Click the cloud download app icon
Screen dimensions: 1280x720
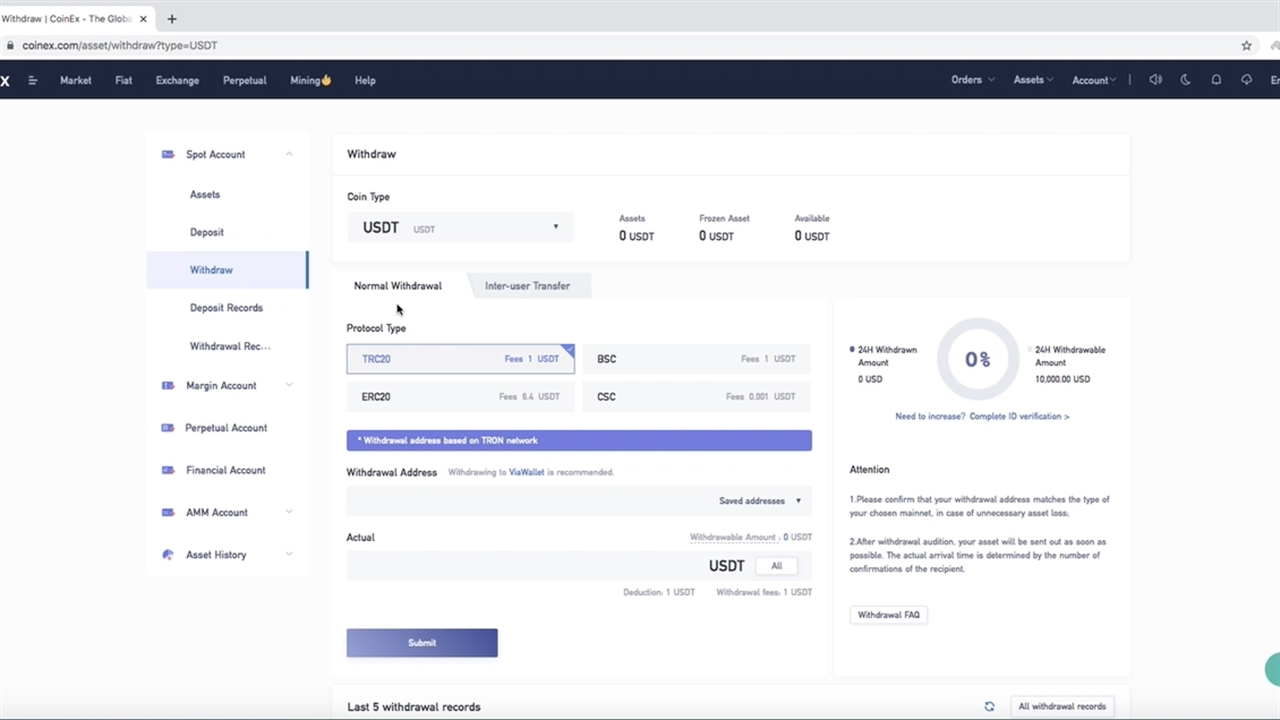coord(1246,80)
